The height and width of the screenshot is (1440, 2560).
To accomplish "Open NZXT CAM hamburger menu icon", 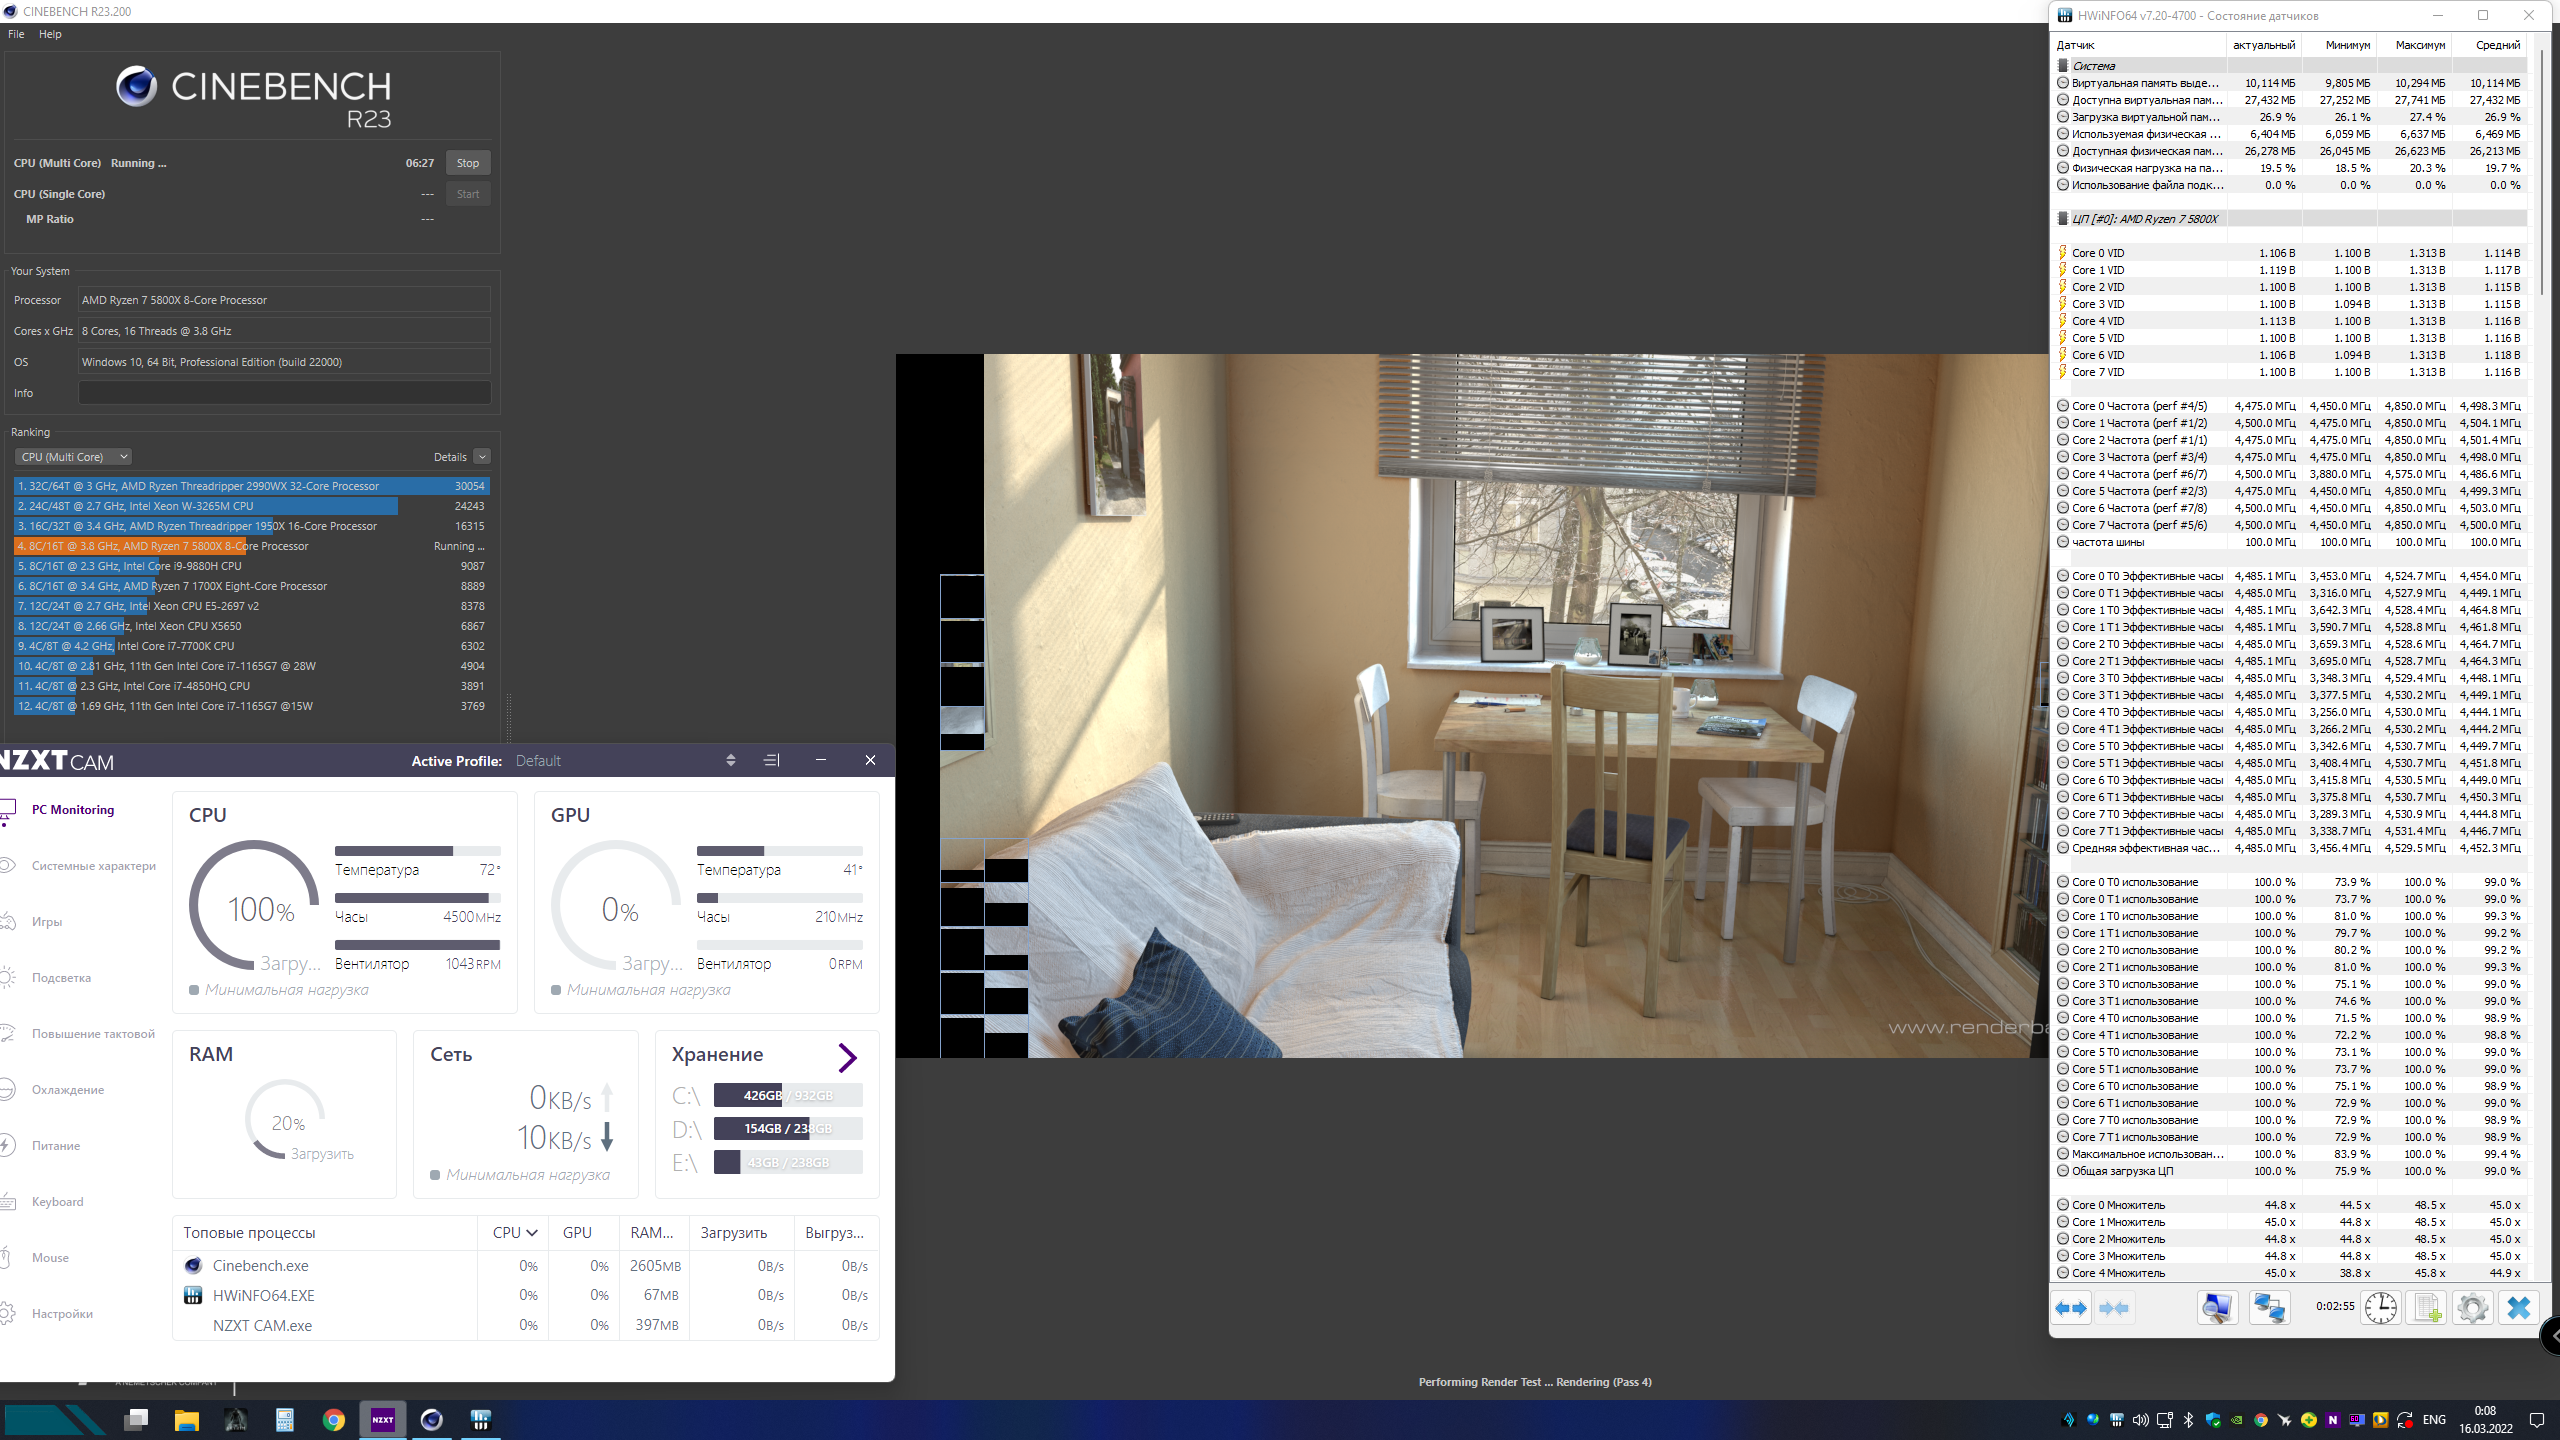I will [771, 760].
